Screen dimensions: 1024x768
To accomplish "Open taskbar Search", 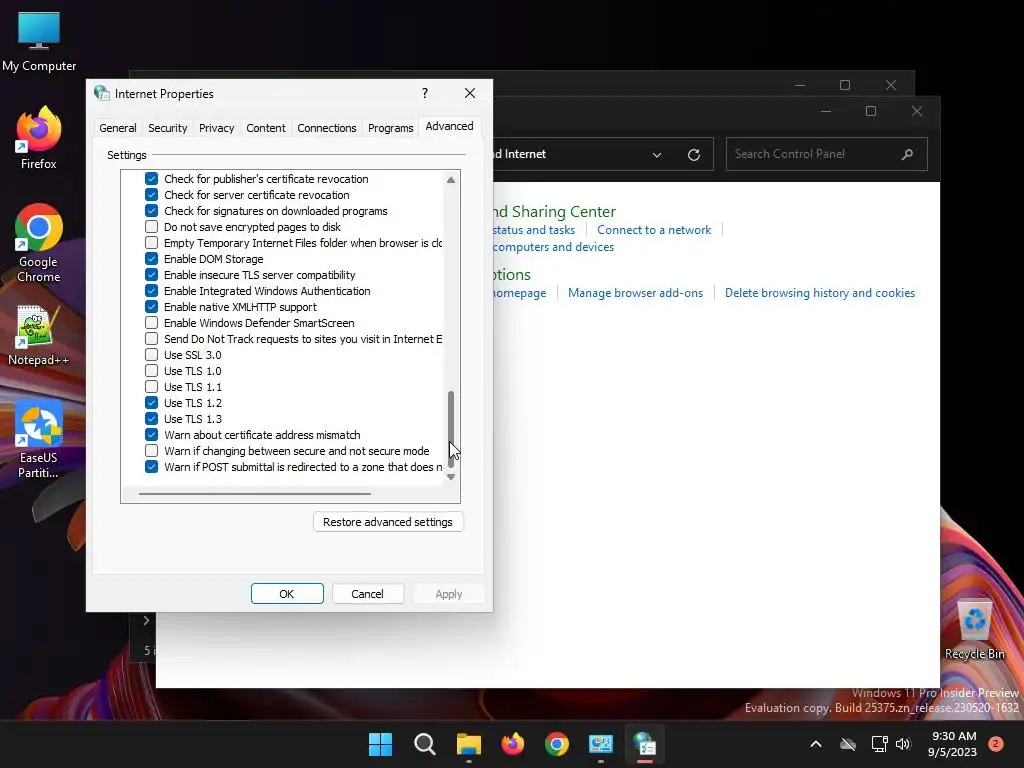I will (x=424, y=744).
